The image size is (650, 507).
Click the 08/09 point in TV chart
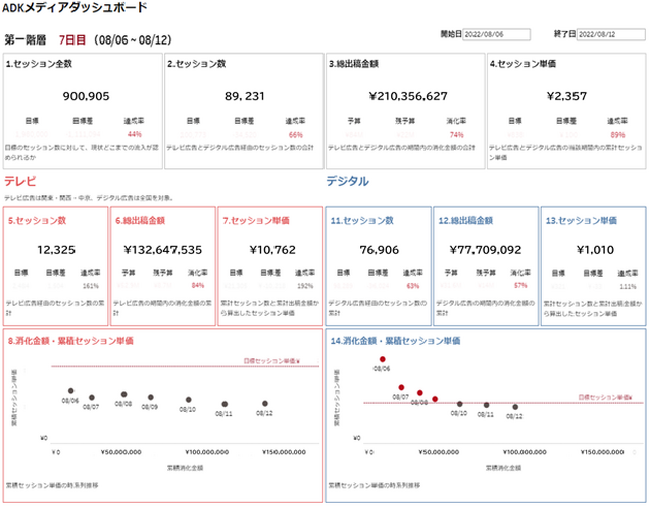(151, 397)
